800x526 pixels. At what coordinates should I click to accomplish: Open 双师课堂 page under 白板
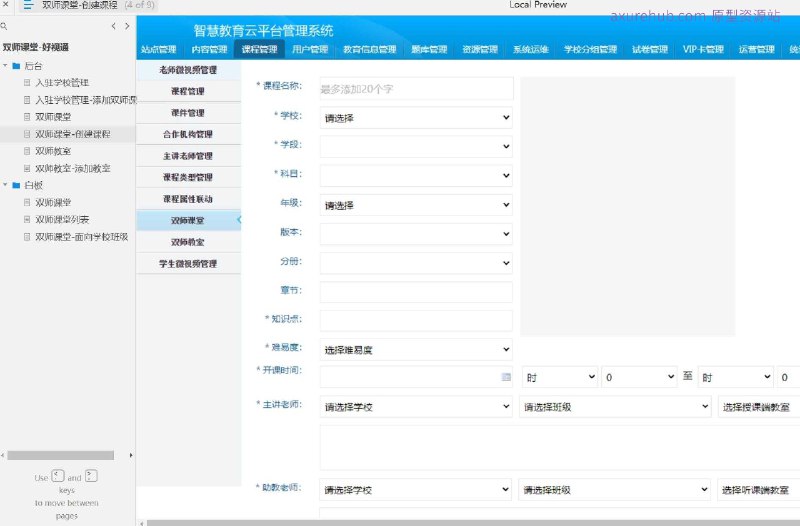pyautogui.click(x=53, y=203)
